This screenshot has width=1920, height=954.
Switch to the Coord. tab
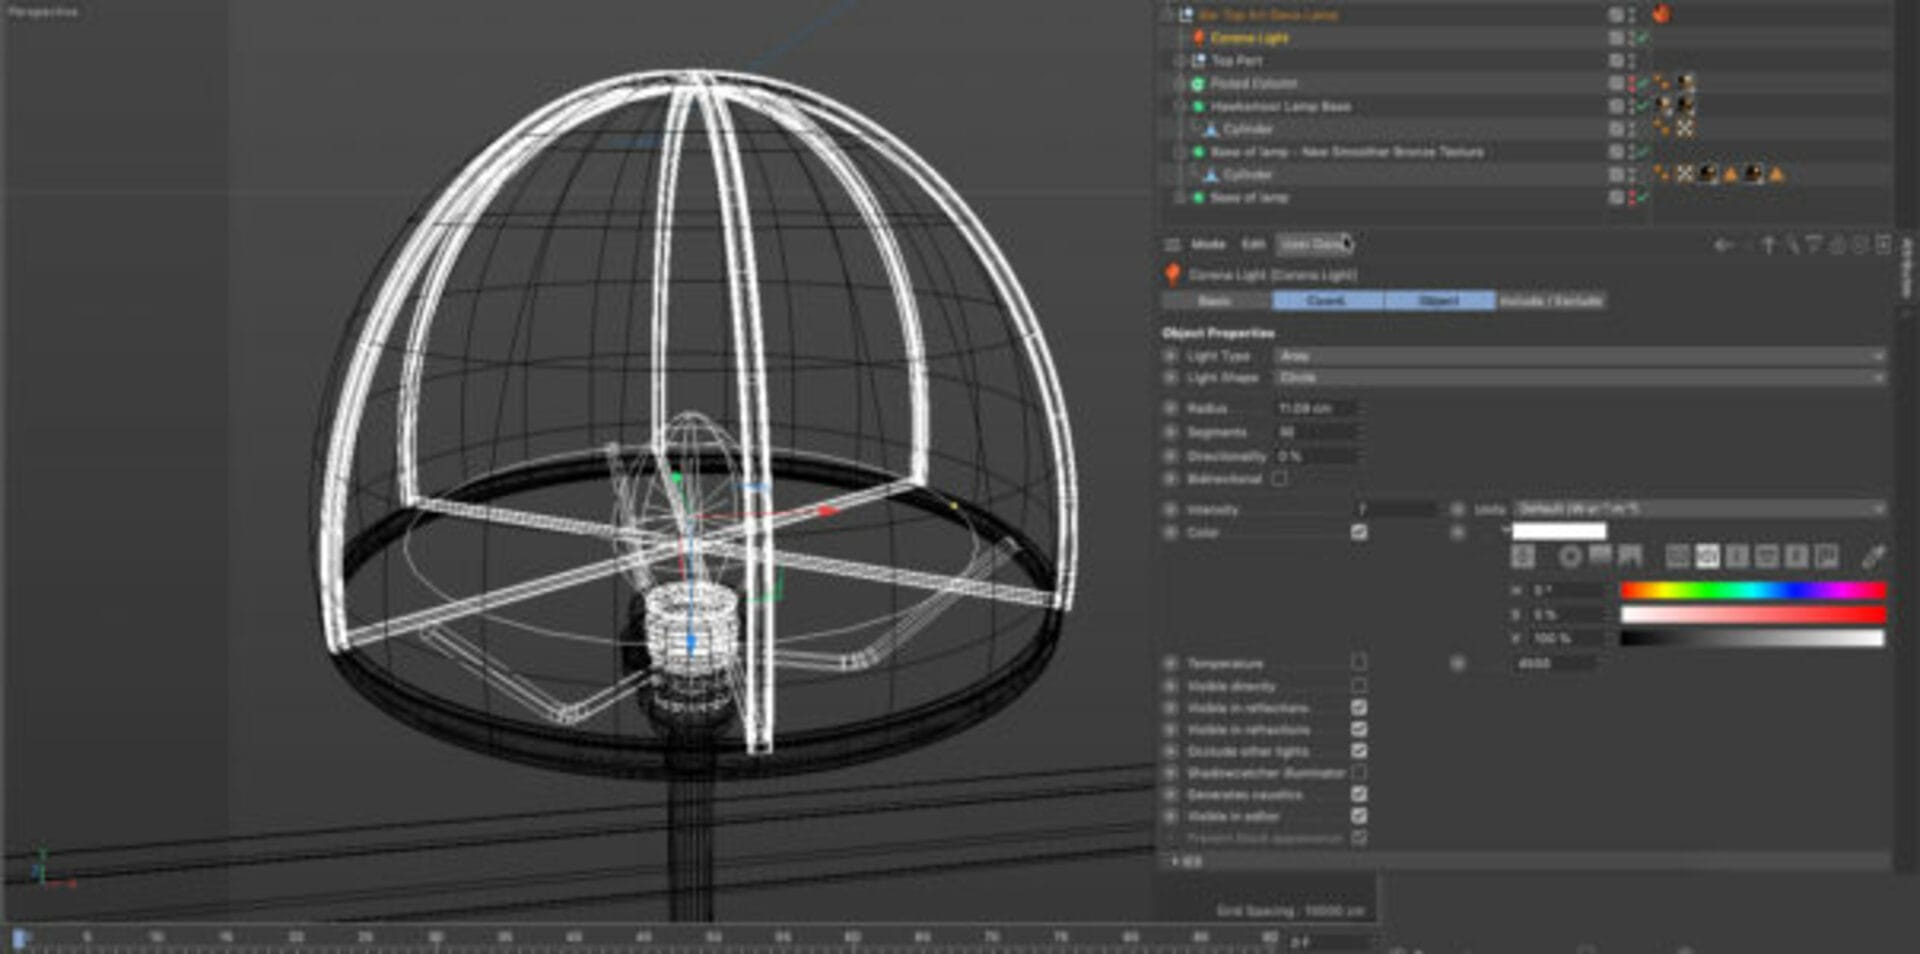pos(1327,301)
